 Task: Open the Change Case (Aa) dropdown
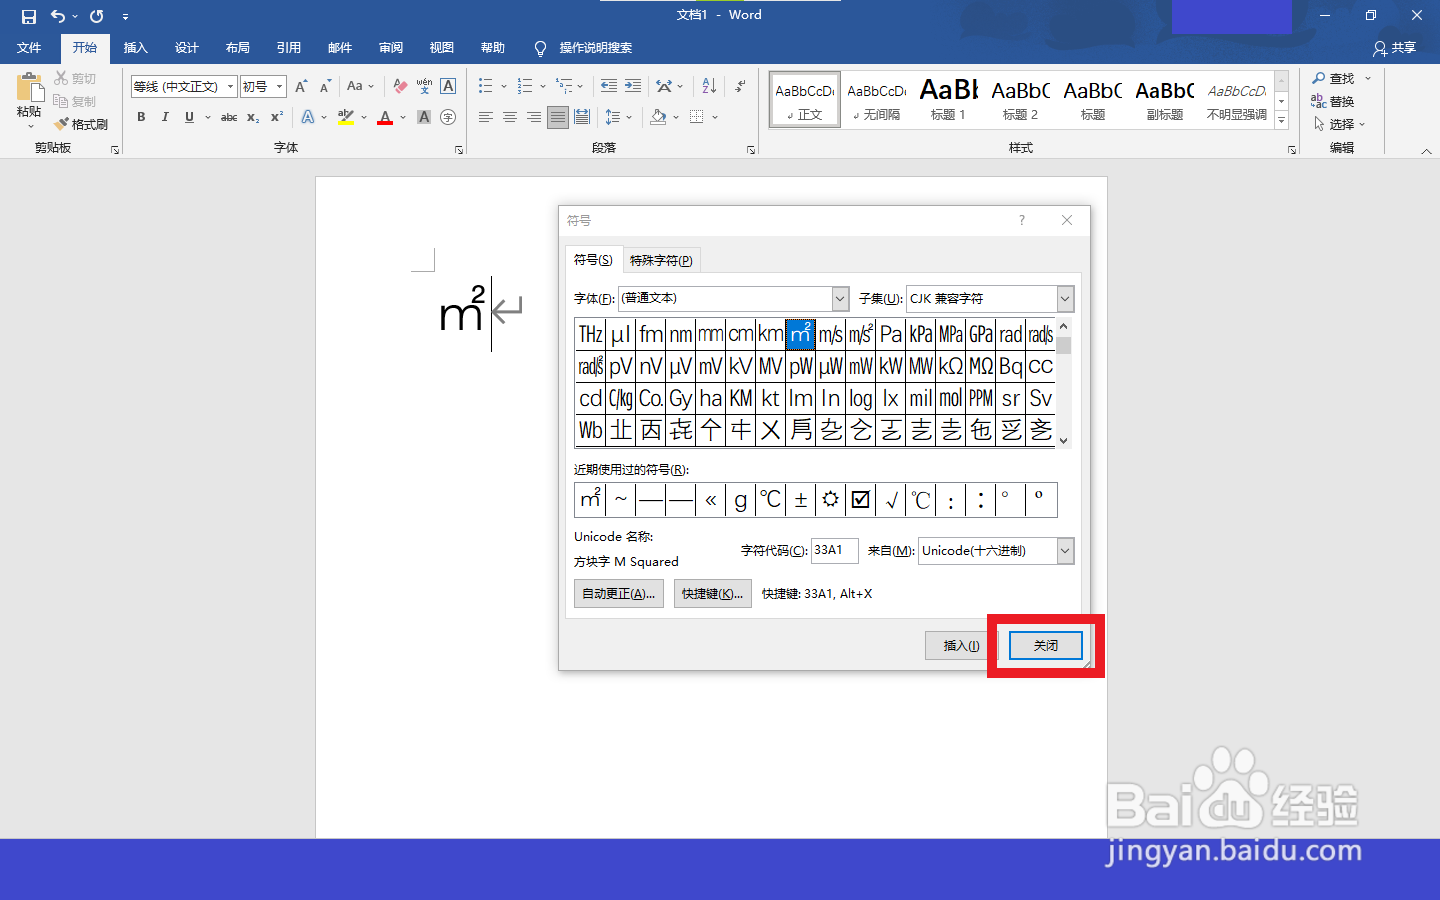point(360,87)
